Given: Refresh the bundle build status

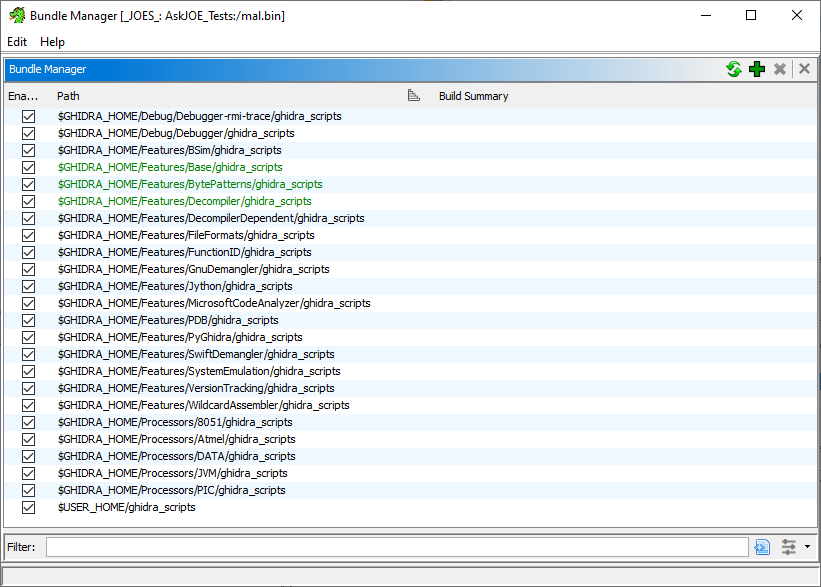Looking at the screenshot, I should pos(734,69).
